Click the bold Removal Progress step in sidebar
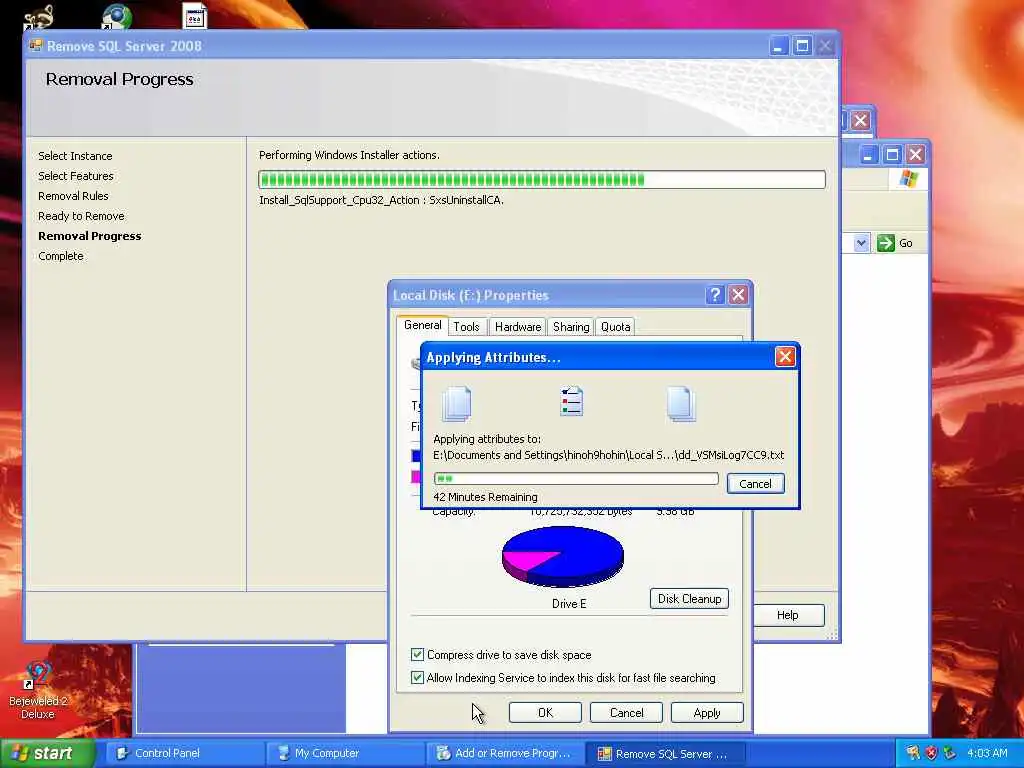 89,236
